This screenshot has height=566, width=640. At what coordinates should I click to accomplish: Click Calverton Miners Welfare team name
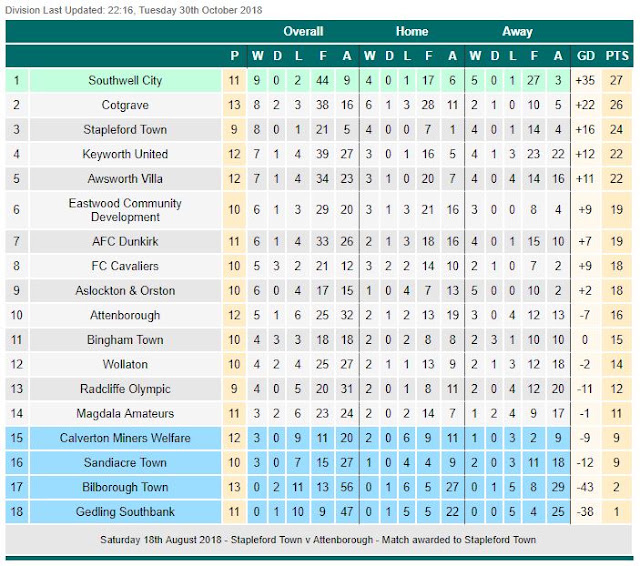click(x=125, y=438)
